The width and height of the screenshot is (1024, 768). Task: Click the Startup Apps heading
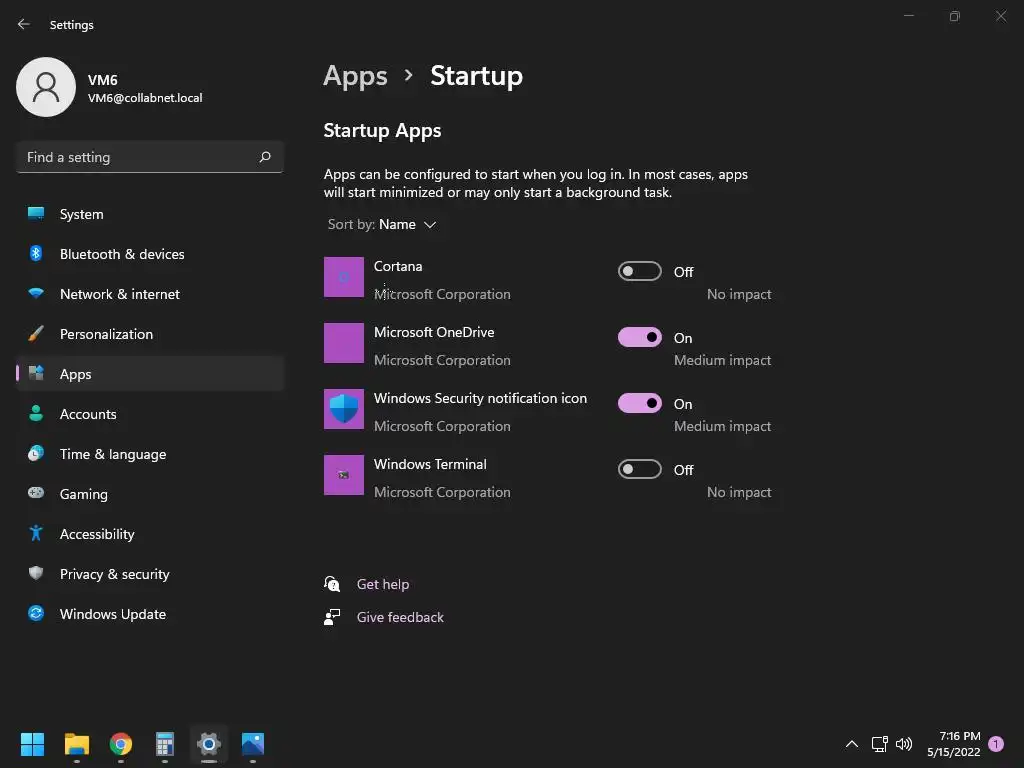tap(382, 131)
